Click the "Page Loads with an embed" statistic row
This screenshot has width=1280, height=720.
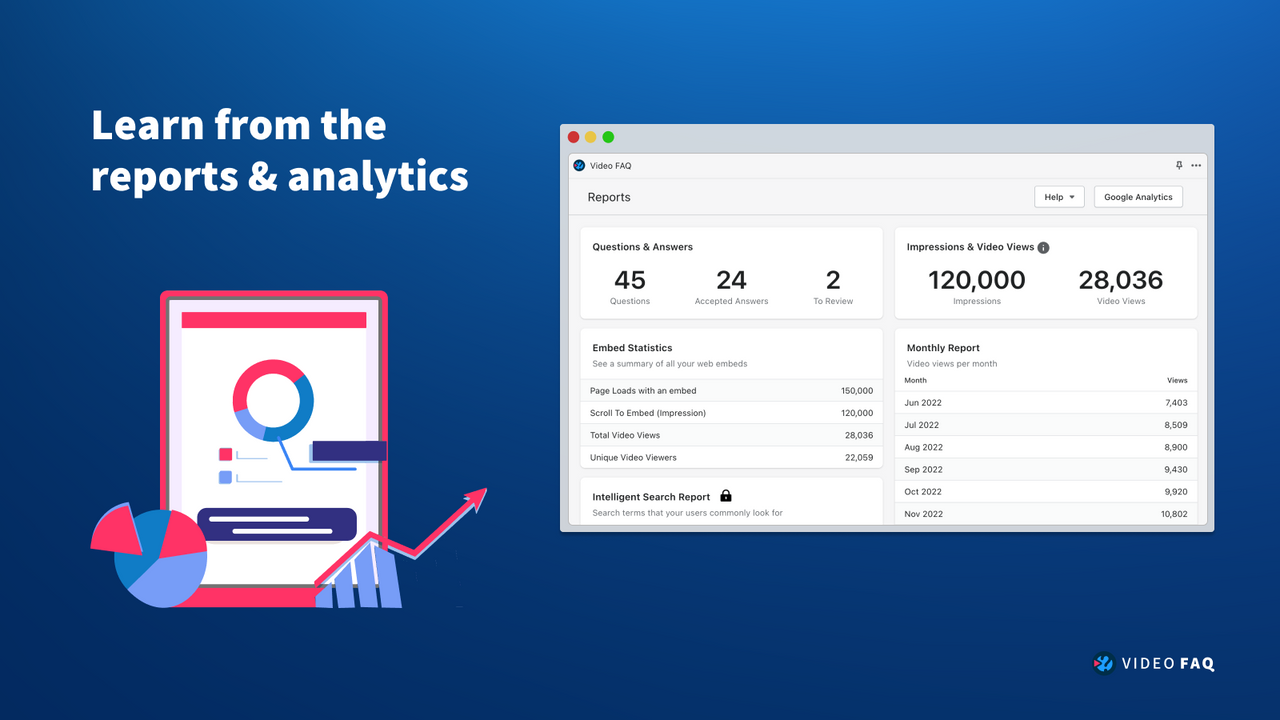[731, 390]
